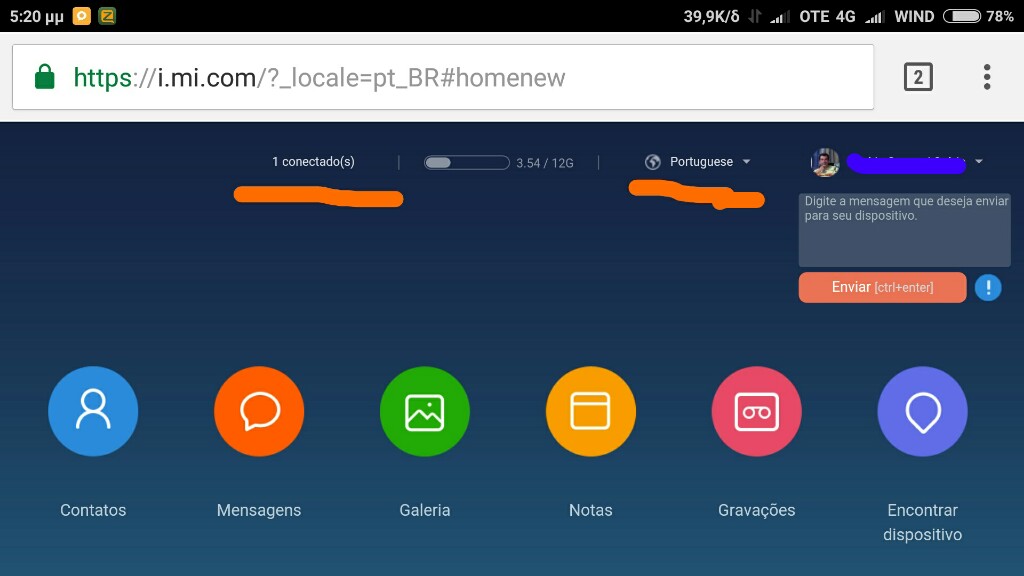
Task: Click the Enviar send button
Action: point(882,287)
